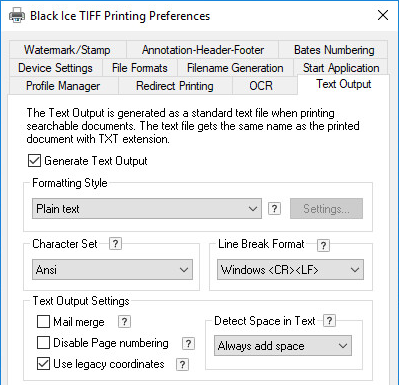This screenshot has height=385, width=399.
Task: Click the Detect Space in Text help icon
Action: tap(329, 321)
